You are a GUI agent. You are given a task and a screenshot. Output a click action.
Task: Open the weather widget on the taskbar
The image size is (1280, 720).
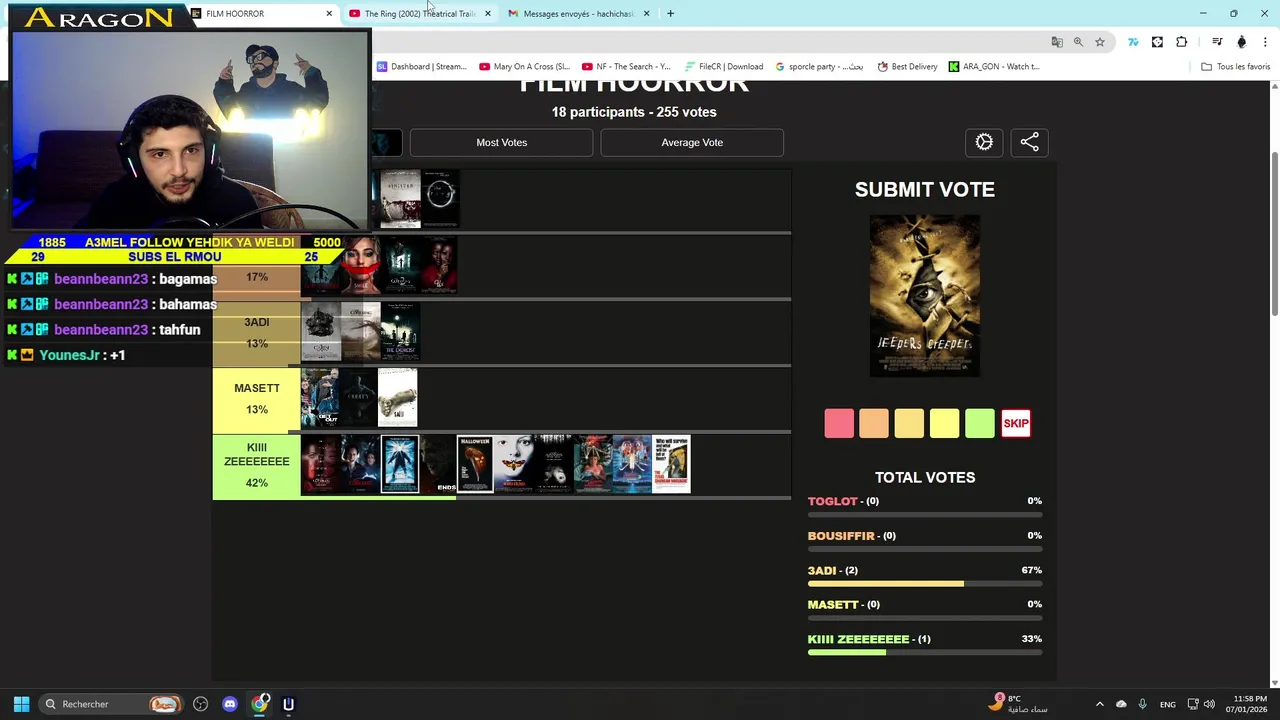1018,704
